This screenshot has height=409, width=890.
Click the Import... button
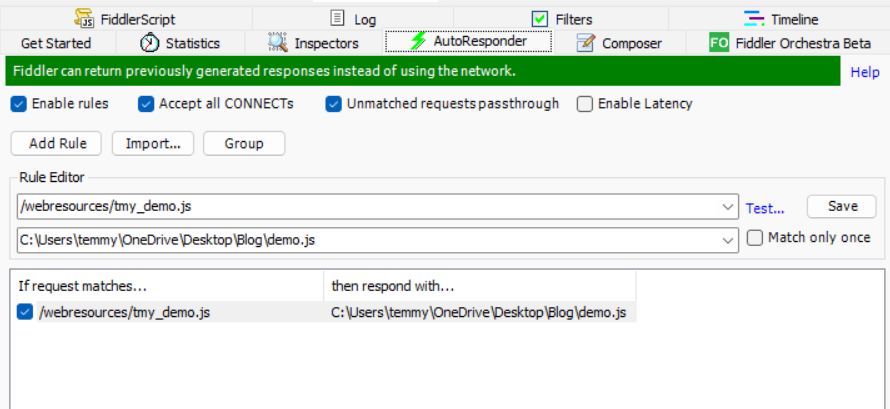coord(153,144)
